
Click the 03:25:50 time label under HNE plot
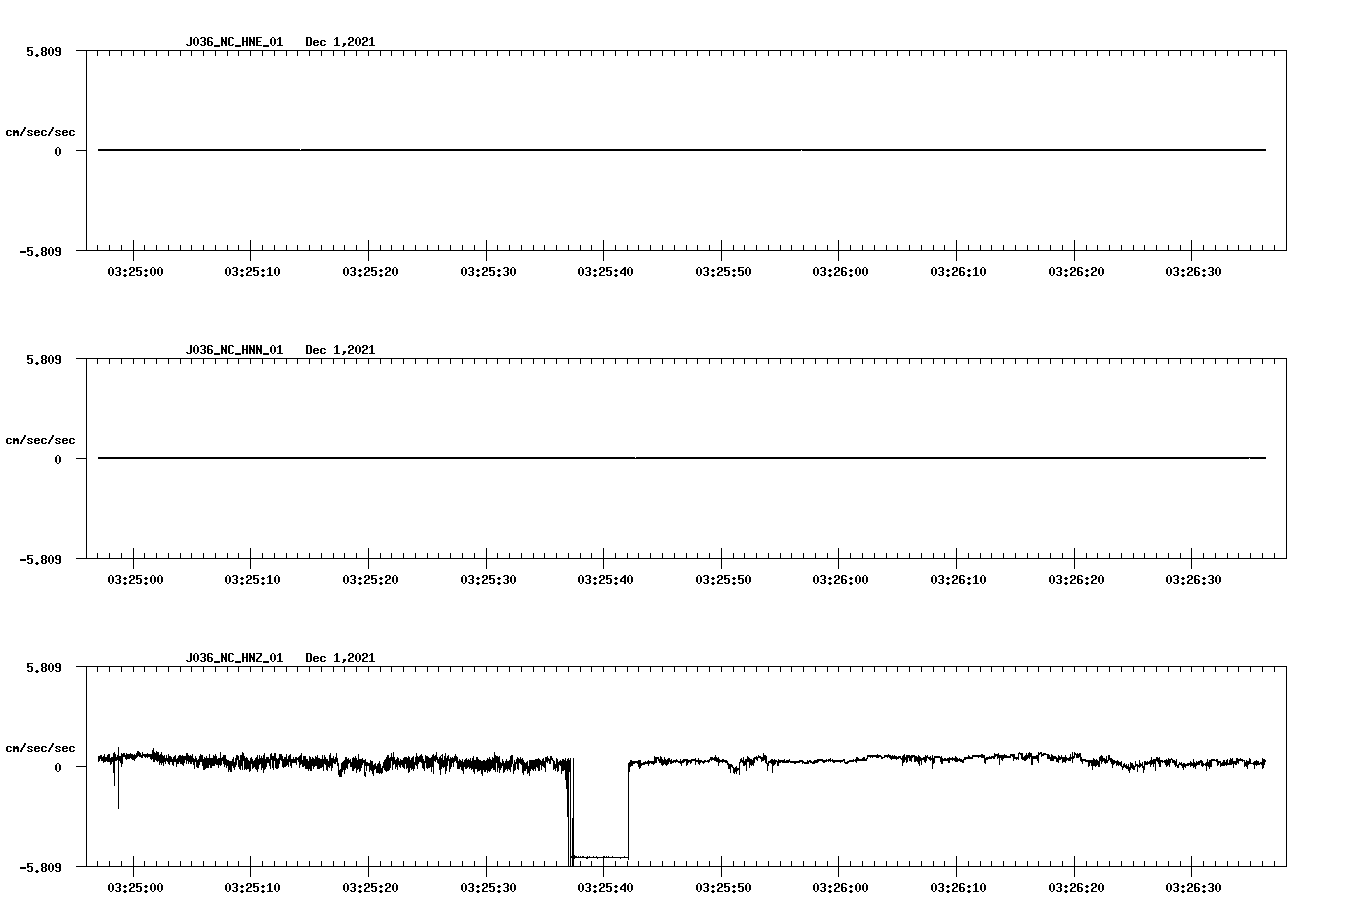point(723,271)
